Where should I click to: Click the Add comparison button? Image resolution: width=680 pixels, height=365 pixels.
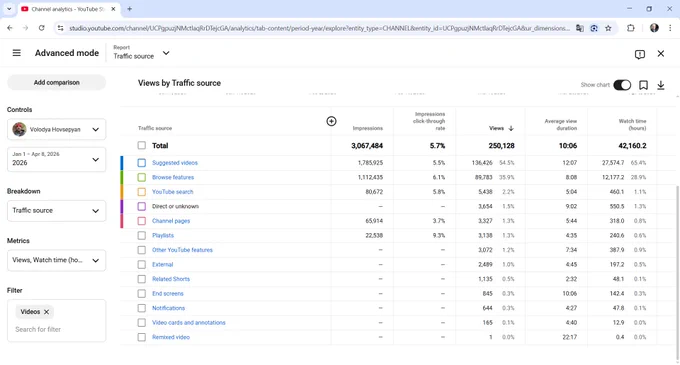(x=56, y=82)
